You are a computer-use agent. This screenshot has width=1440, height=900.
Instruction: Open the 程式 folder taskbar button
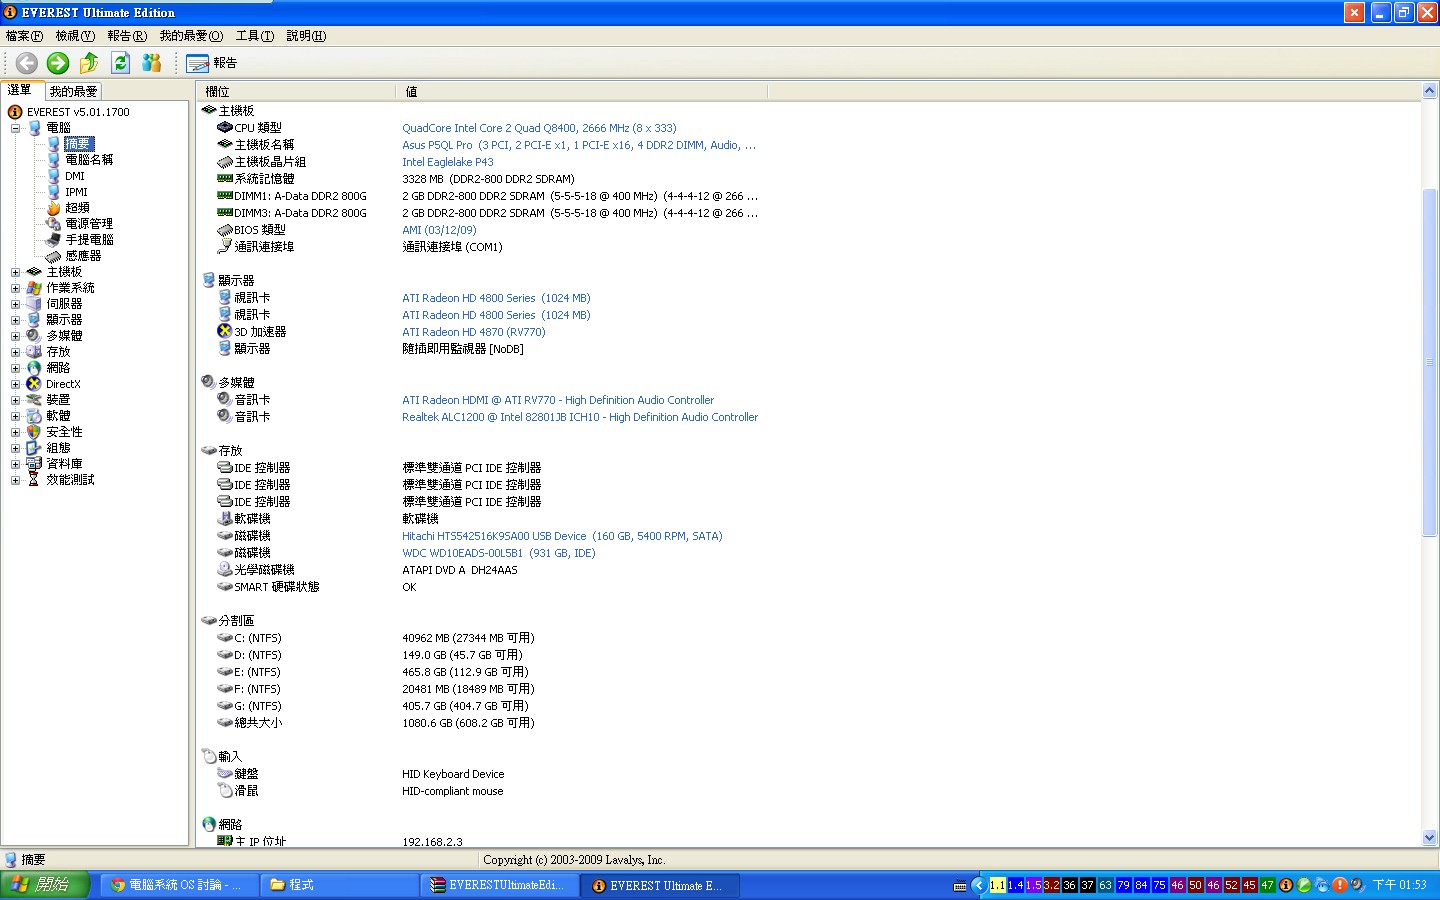340,885
